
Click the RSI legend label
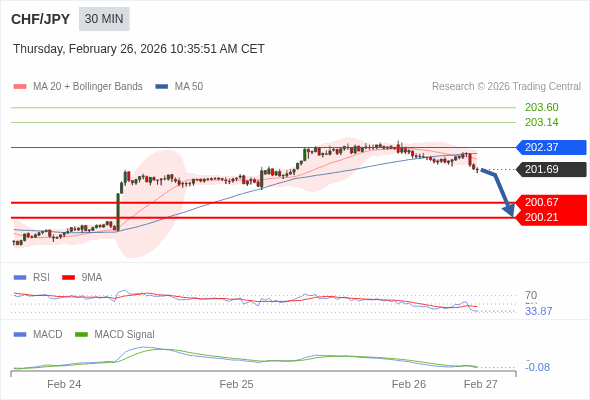(41, 278)
